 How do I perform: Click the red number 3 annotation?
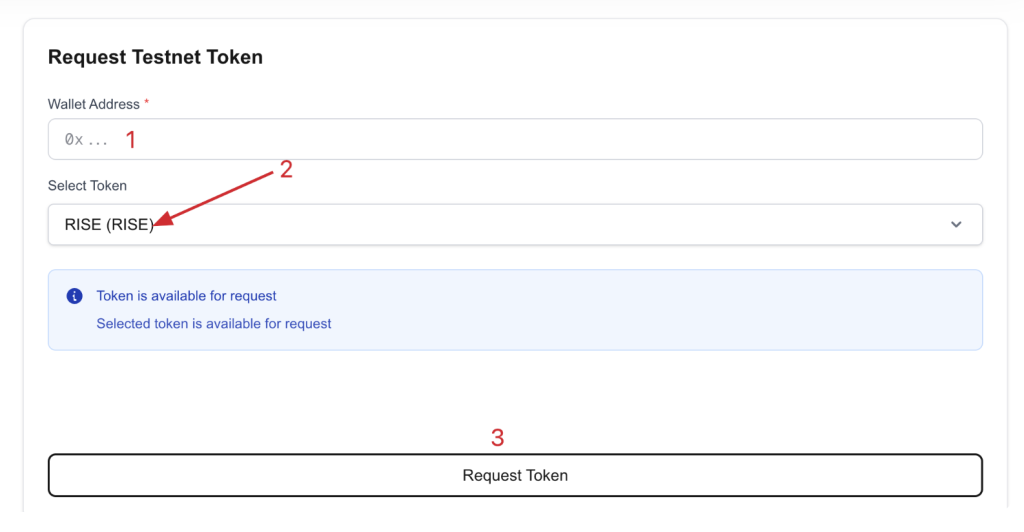(x=497, y=437)
